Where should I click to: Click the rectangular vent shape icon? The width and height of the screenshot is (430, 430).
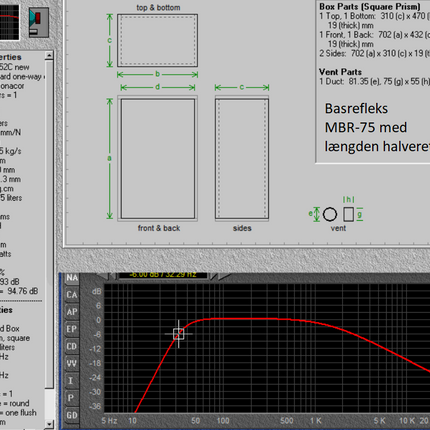[348, 214]
